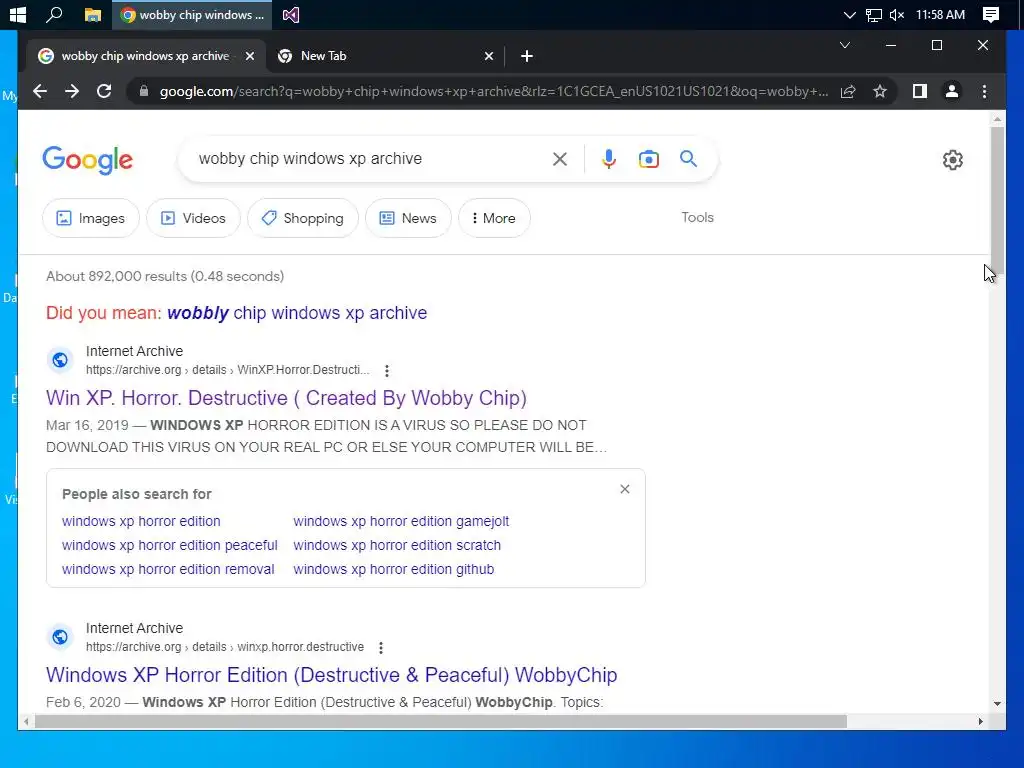Image resolution: width=1024 pixels, height=768 pixels.
Task: Search windows xp horror edition
Action: pyautogui.click(x=141, y=521)
